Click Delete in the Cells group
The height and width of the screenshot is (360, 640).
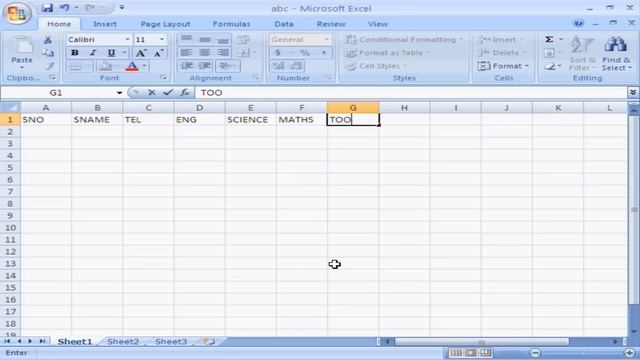click(502, 53)
